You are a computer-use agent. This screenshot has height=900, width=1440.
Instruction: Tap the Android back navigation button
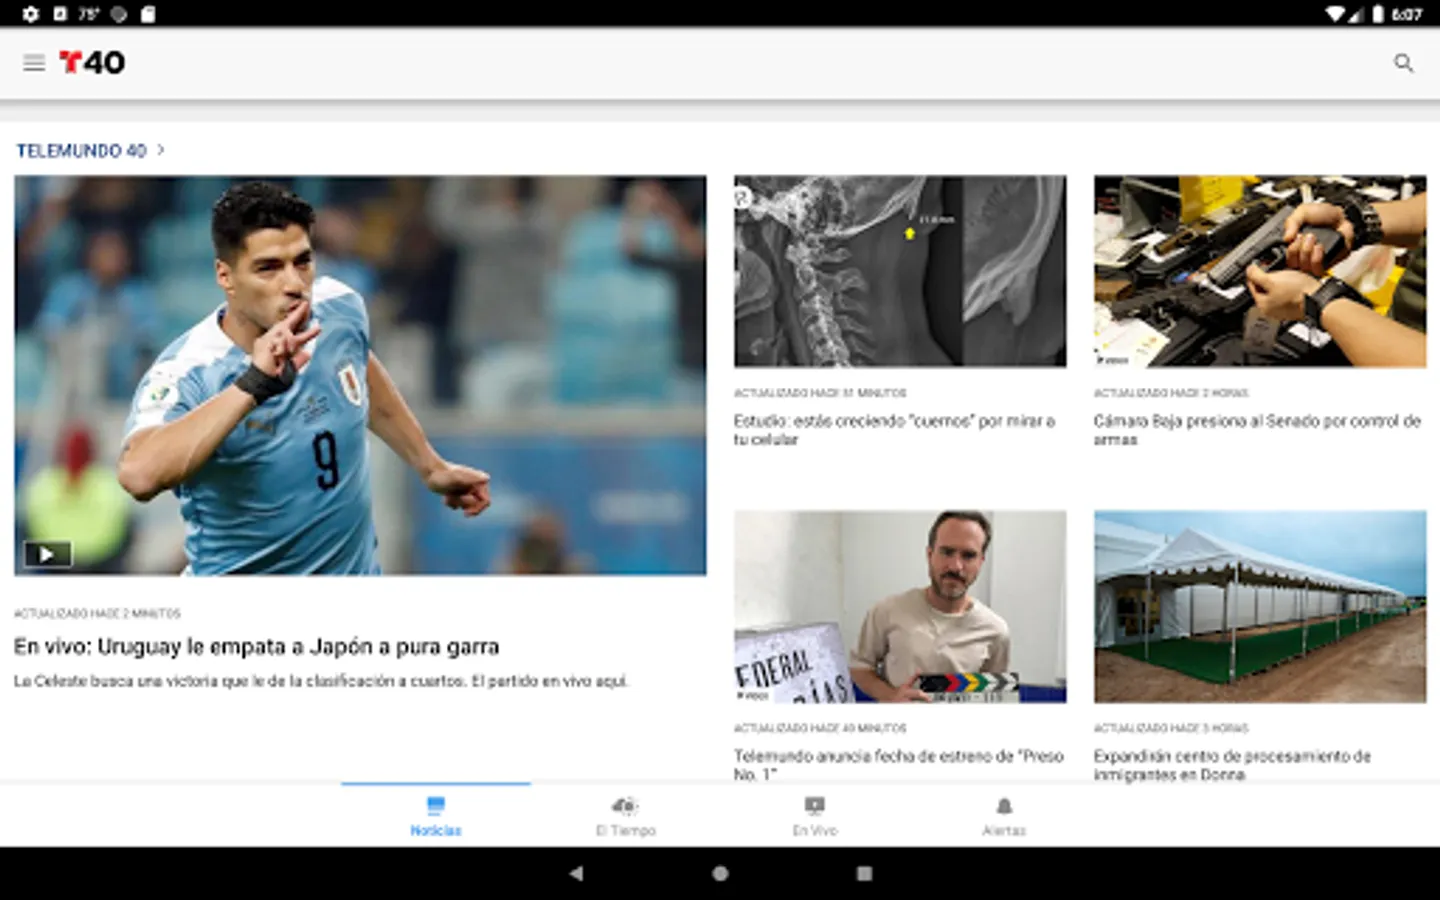576,873
